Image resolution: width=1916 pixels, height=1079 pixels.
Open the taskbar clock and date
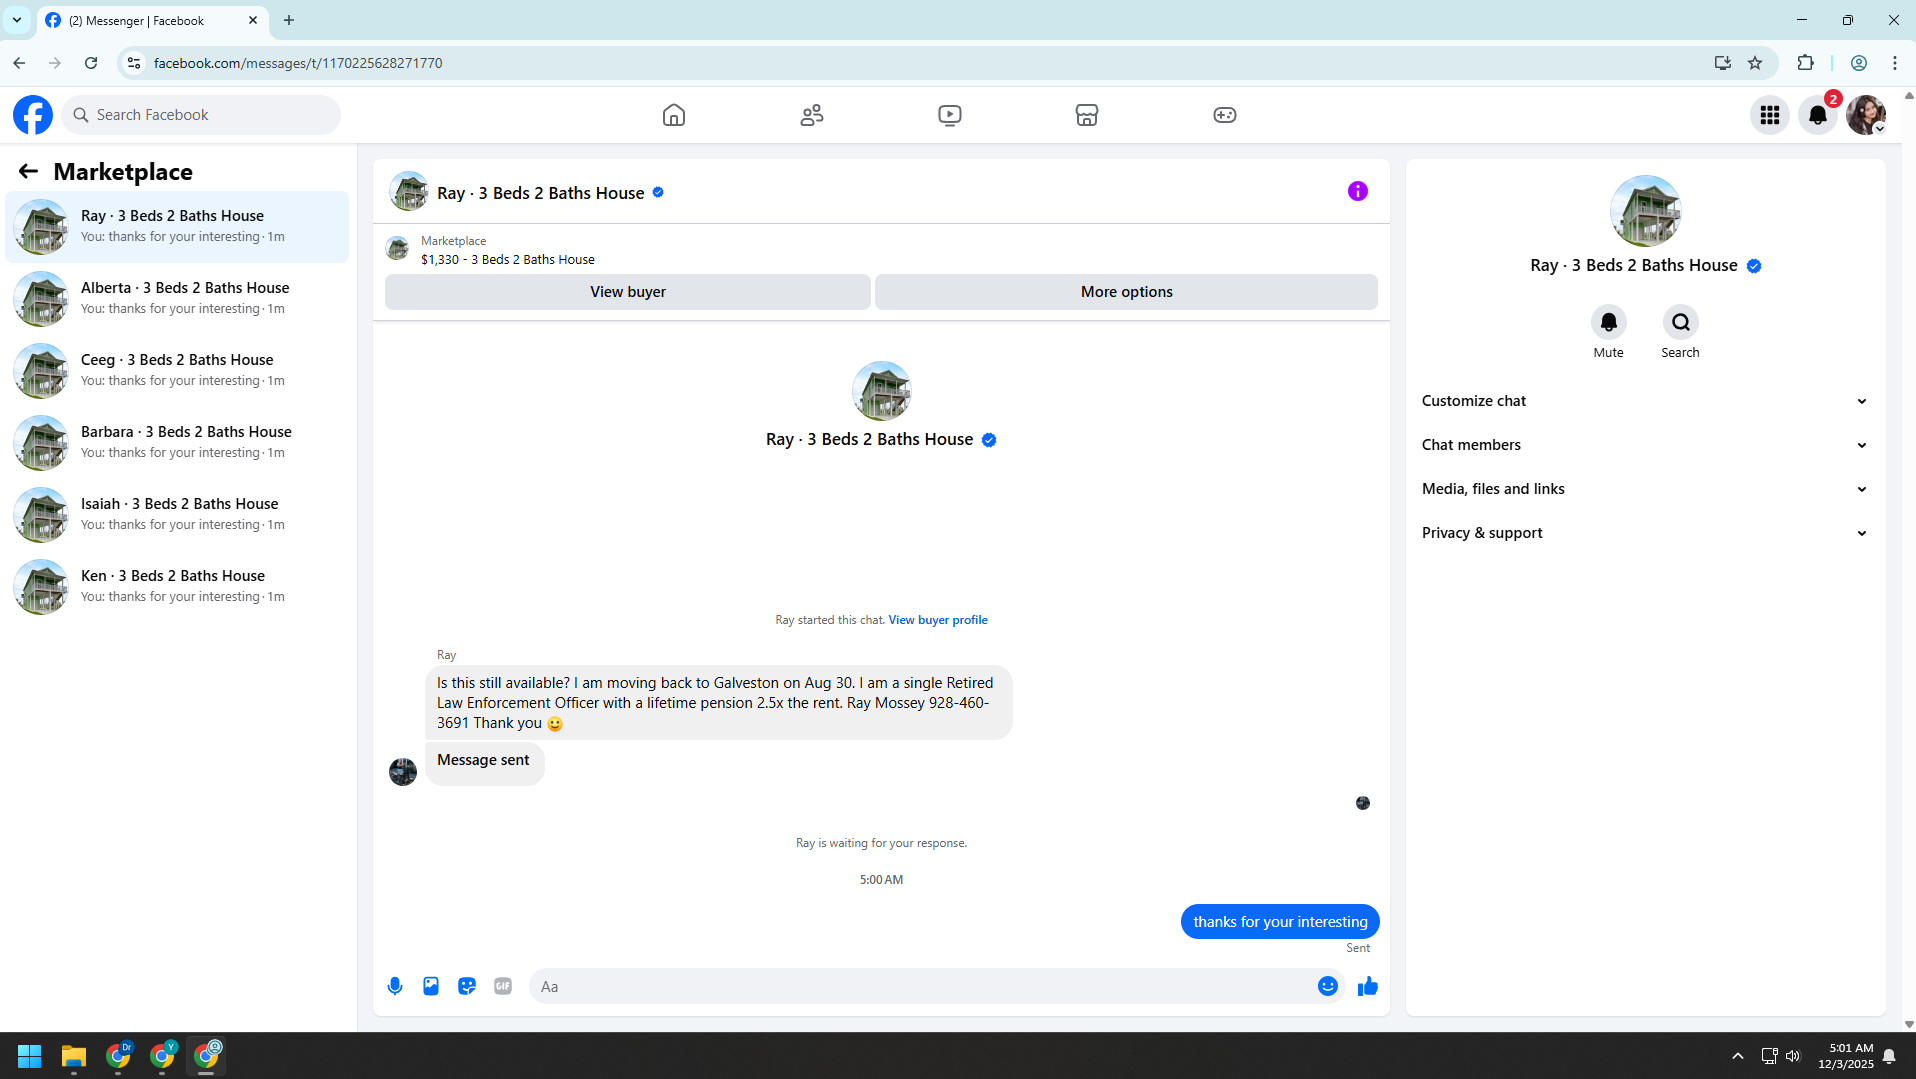[1846, 1056]
